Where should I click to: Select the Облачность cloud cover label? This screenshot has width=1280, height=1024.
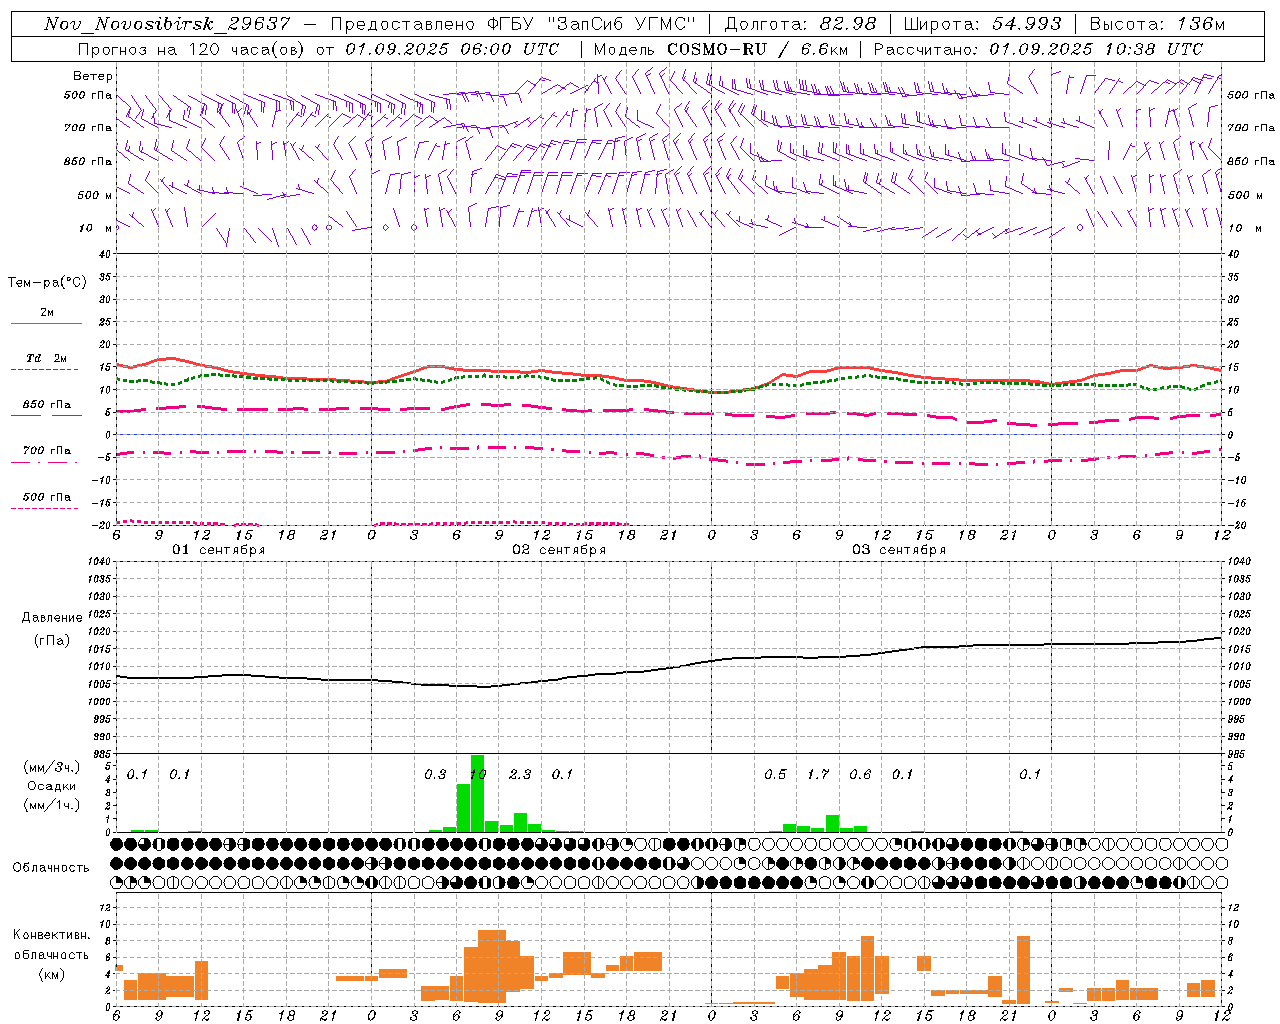pyautogui.click(x=51, y=868)
